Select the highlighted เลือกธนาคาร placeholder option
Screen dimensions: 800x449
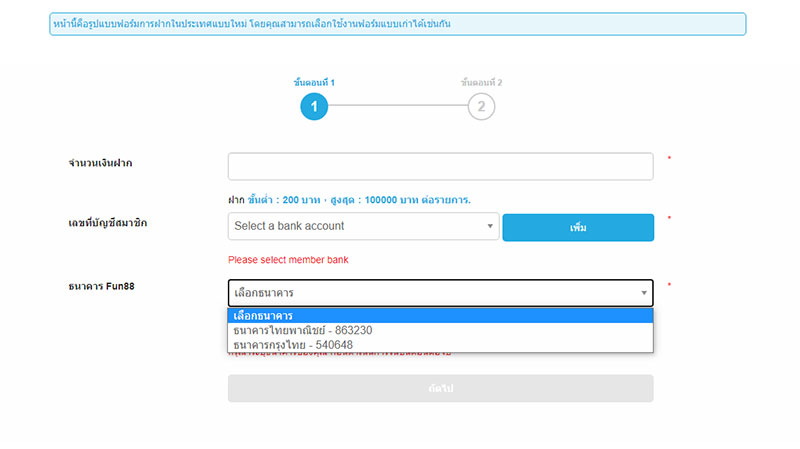440,316
